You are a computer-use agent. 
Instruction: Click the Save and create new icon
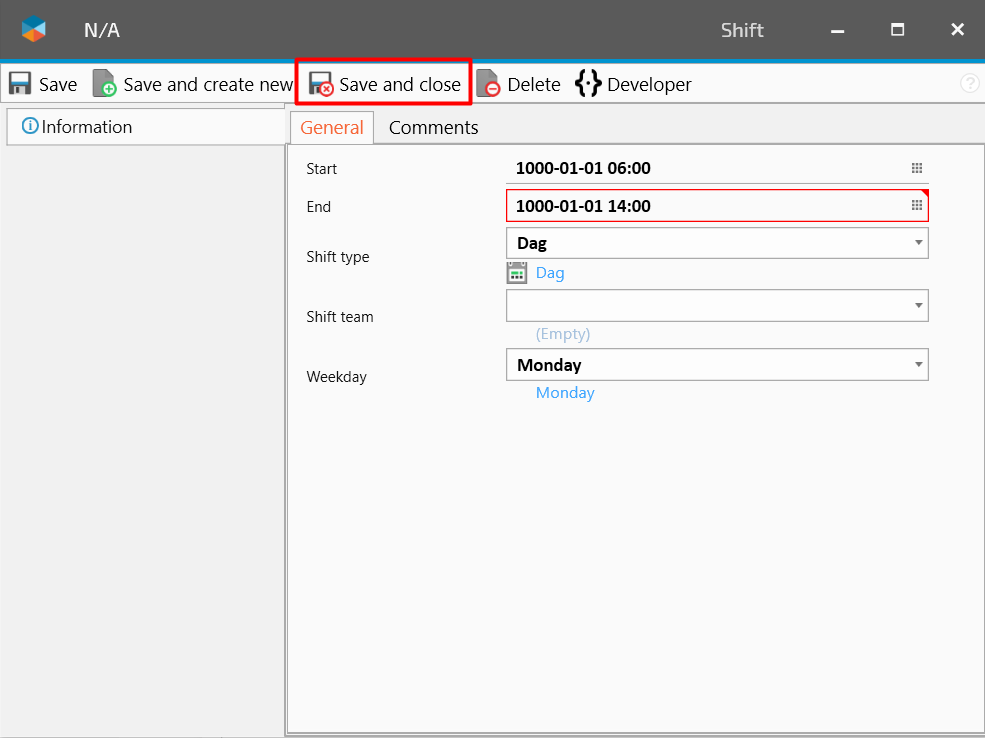tap(105, 84)
